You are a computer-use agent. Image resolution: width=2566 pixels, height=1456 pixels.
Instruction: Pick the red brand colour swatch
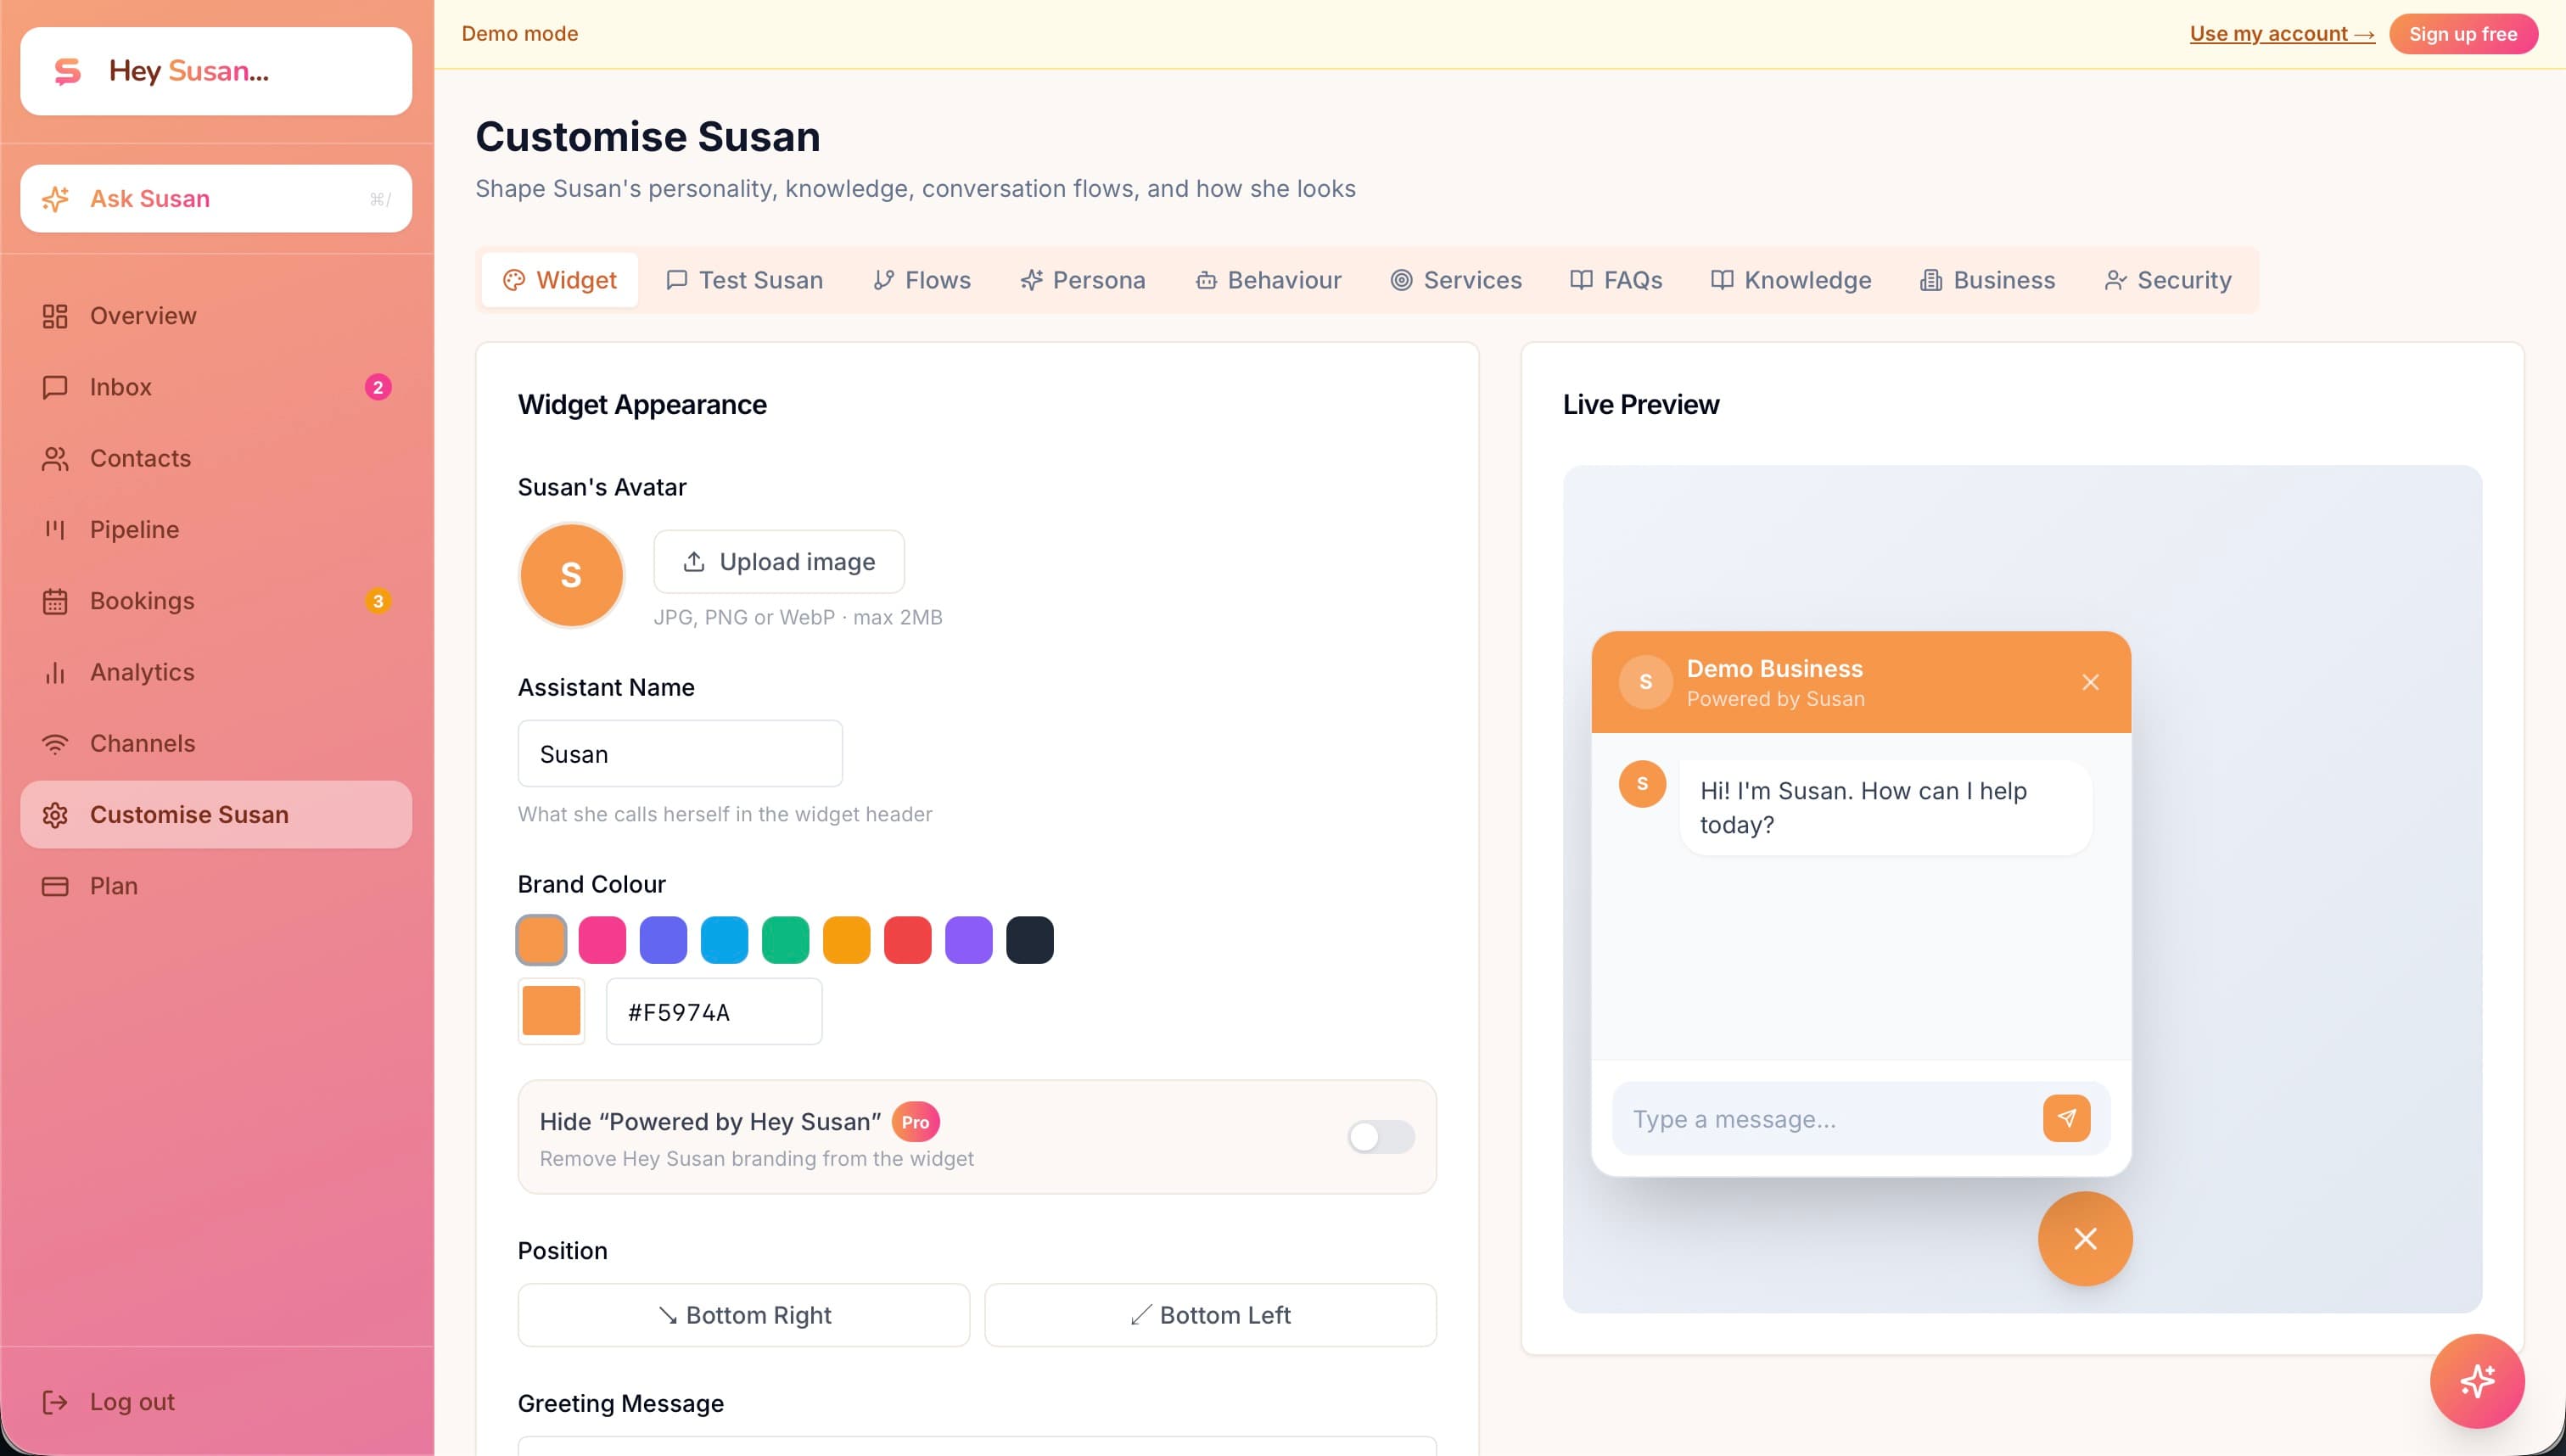pos(907,940)
